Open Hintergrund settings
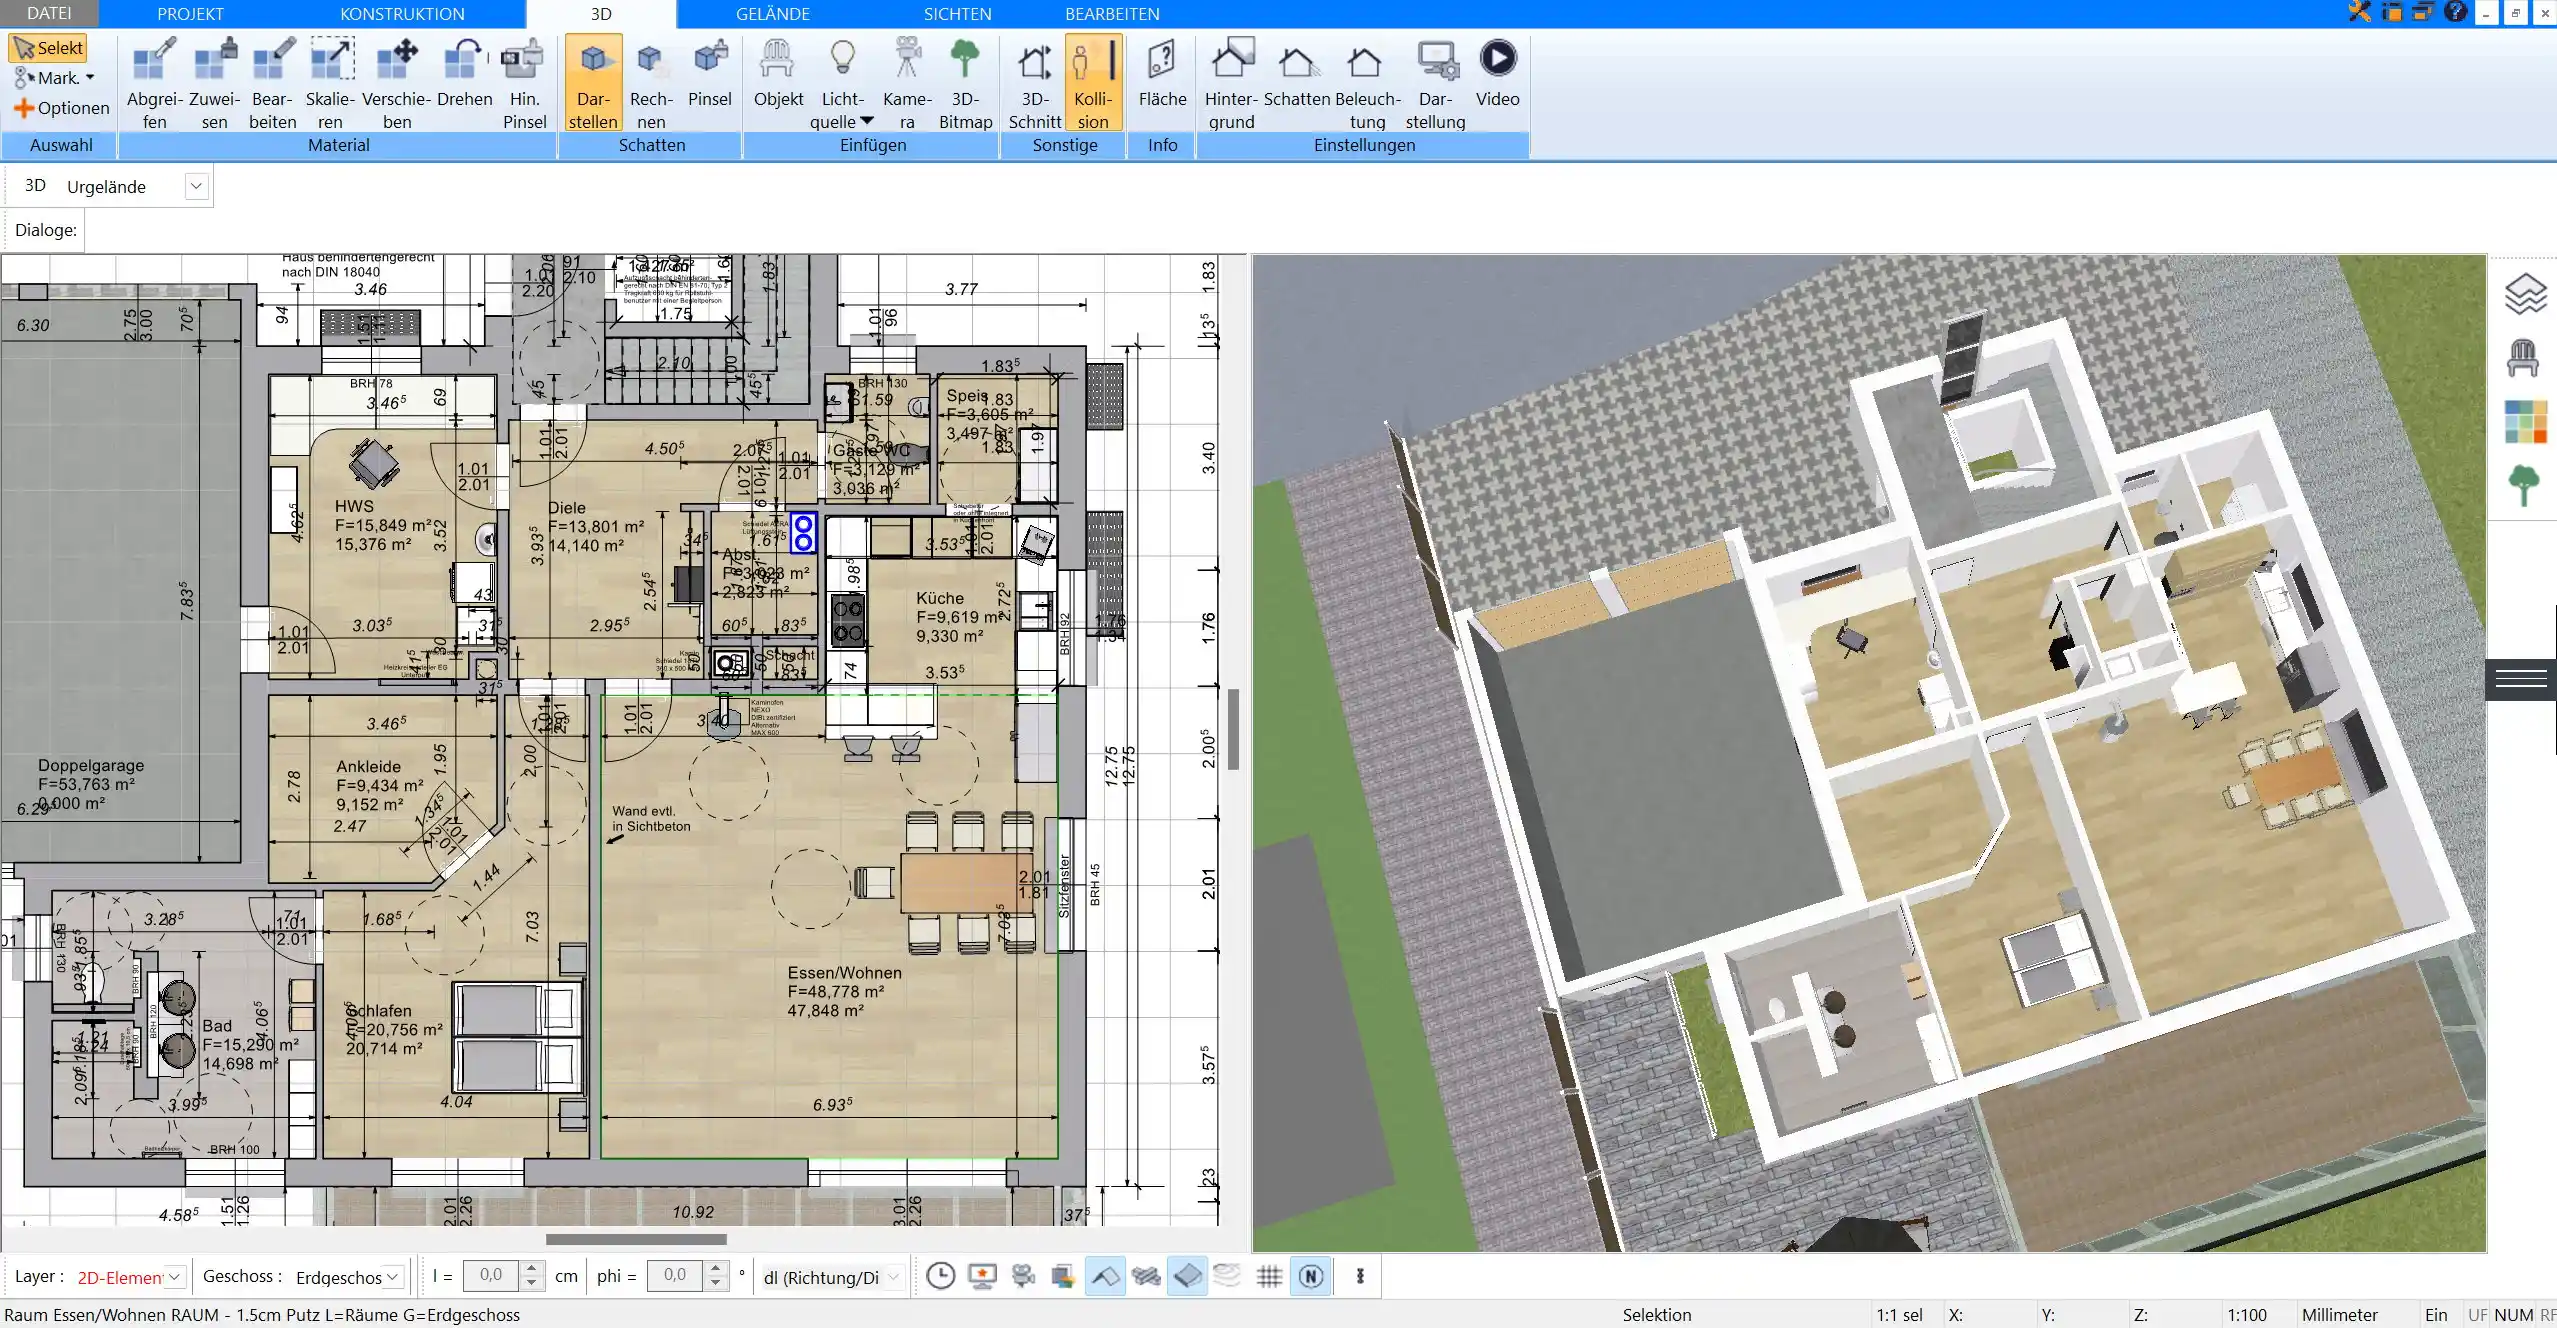2557x1328 pixels. [x=1231, y=83]
